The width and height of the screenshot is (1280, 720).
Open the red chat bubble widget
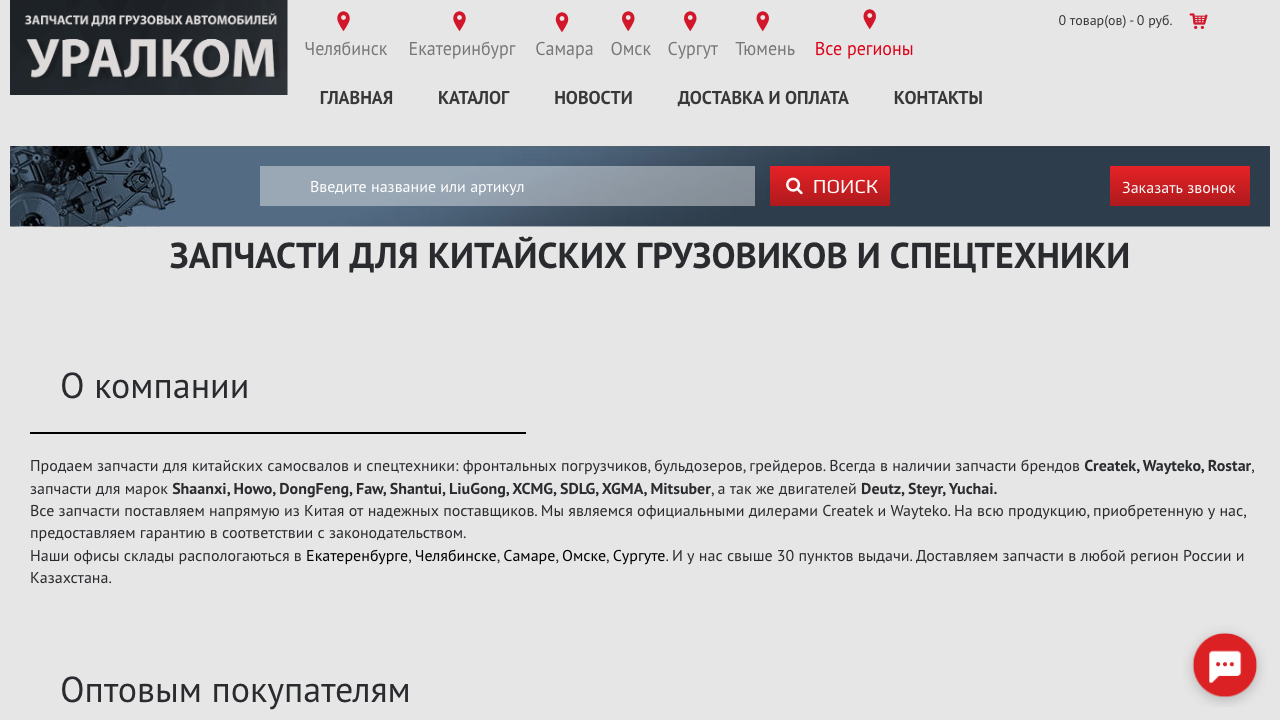(1225, 665)
